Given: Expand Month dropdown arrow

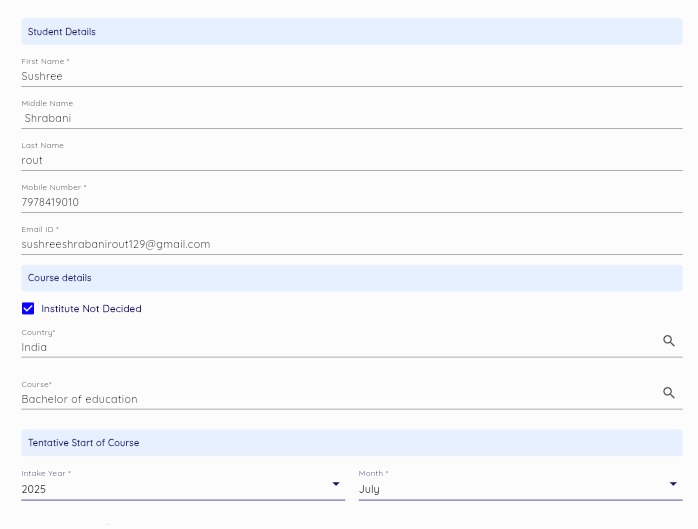Looking at the screenshot, I should (x=672, y=484).
